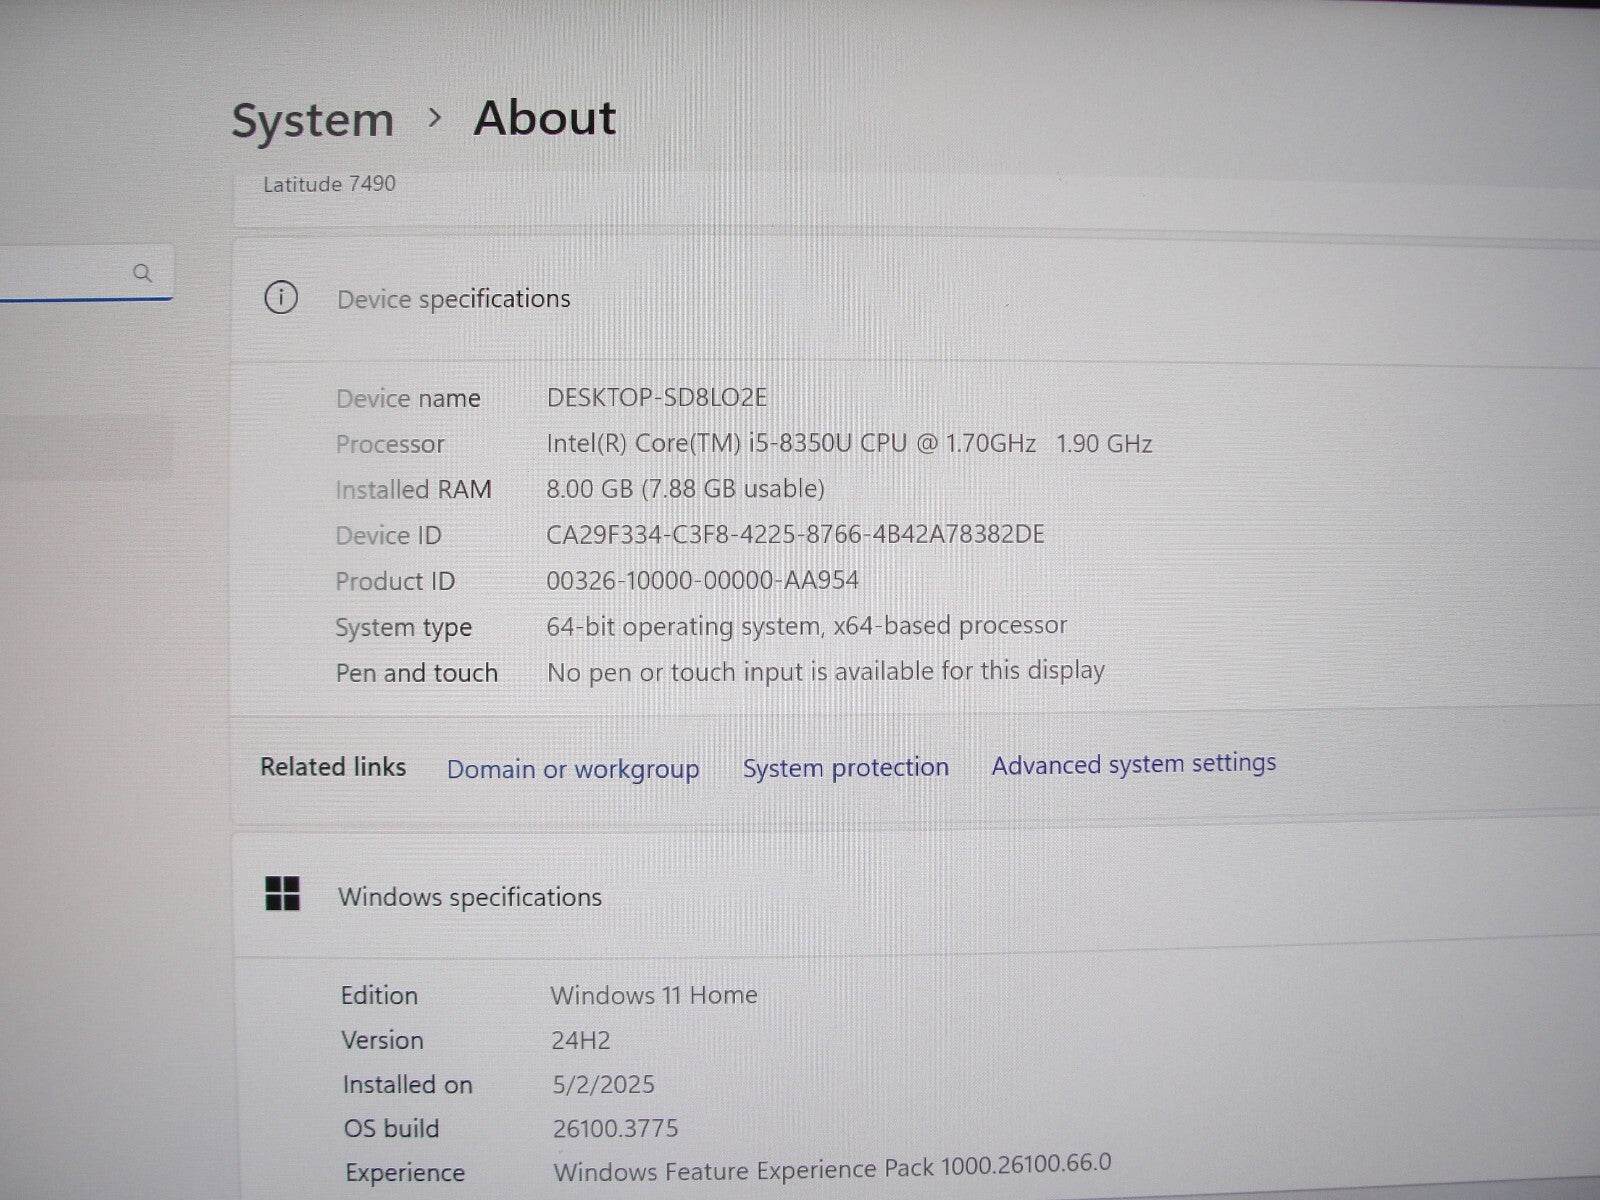This screenshot has width=1600, height=1200.
Task: Click the Latitude 7490 device label
Action: click(329, 184)
